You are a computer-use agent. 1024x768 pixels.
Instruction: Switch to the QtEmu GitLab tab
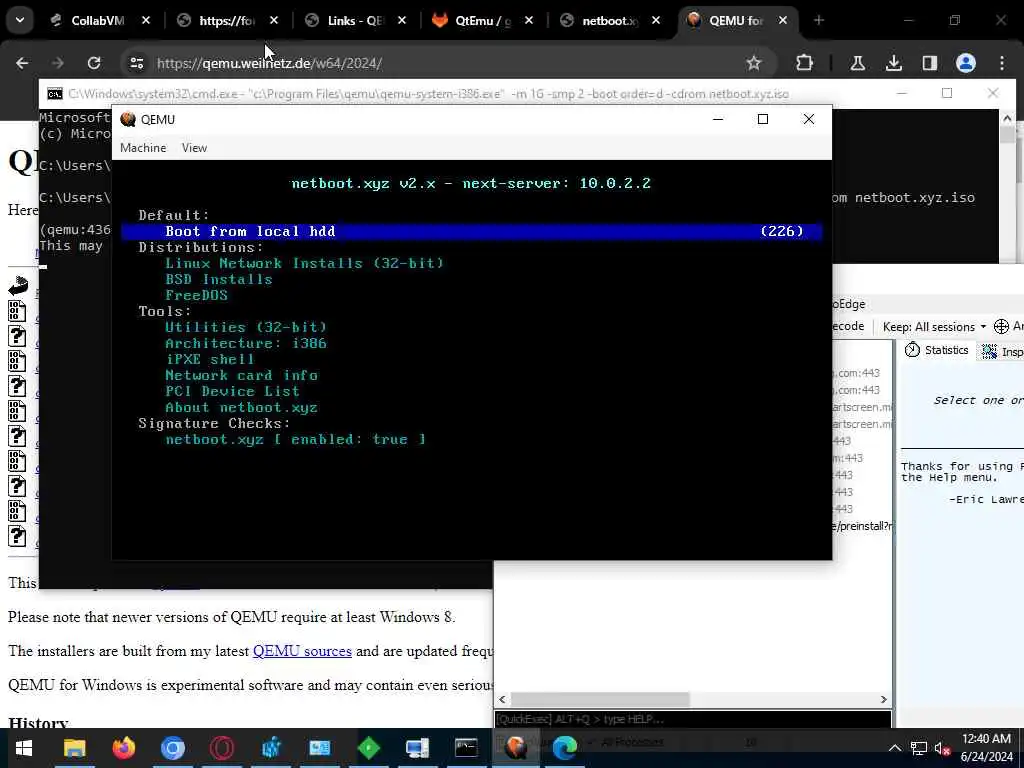point(483,21)
